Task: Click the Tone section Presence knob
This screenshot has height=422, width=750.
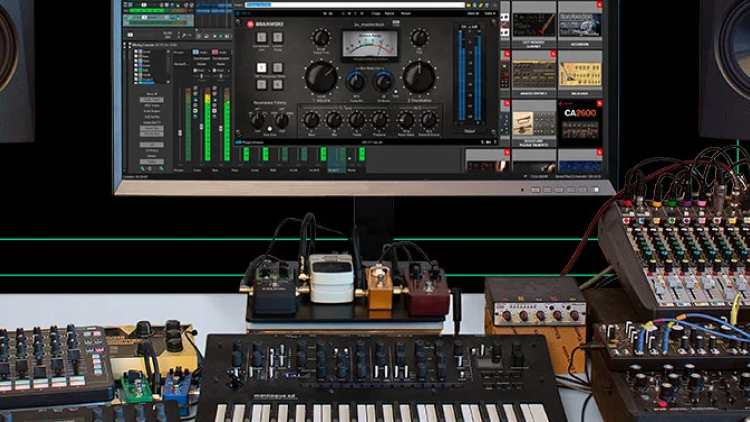Action: pyautogui.click(x=379, y=119)
